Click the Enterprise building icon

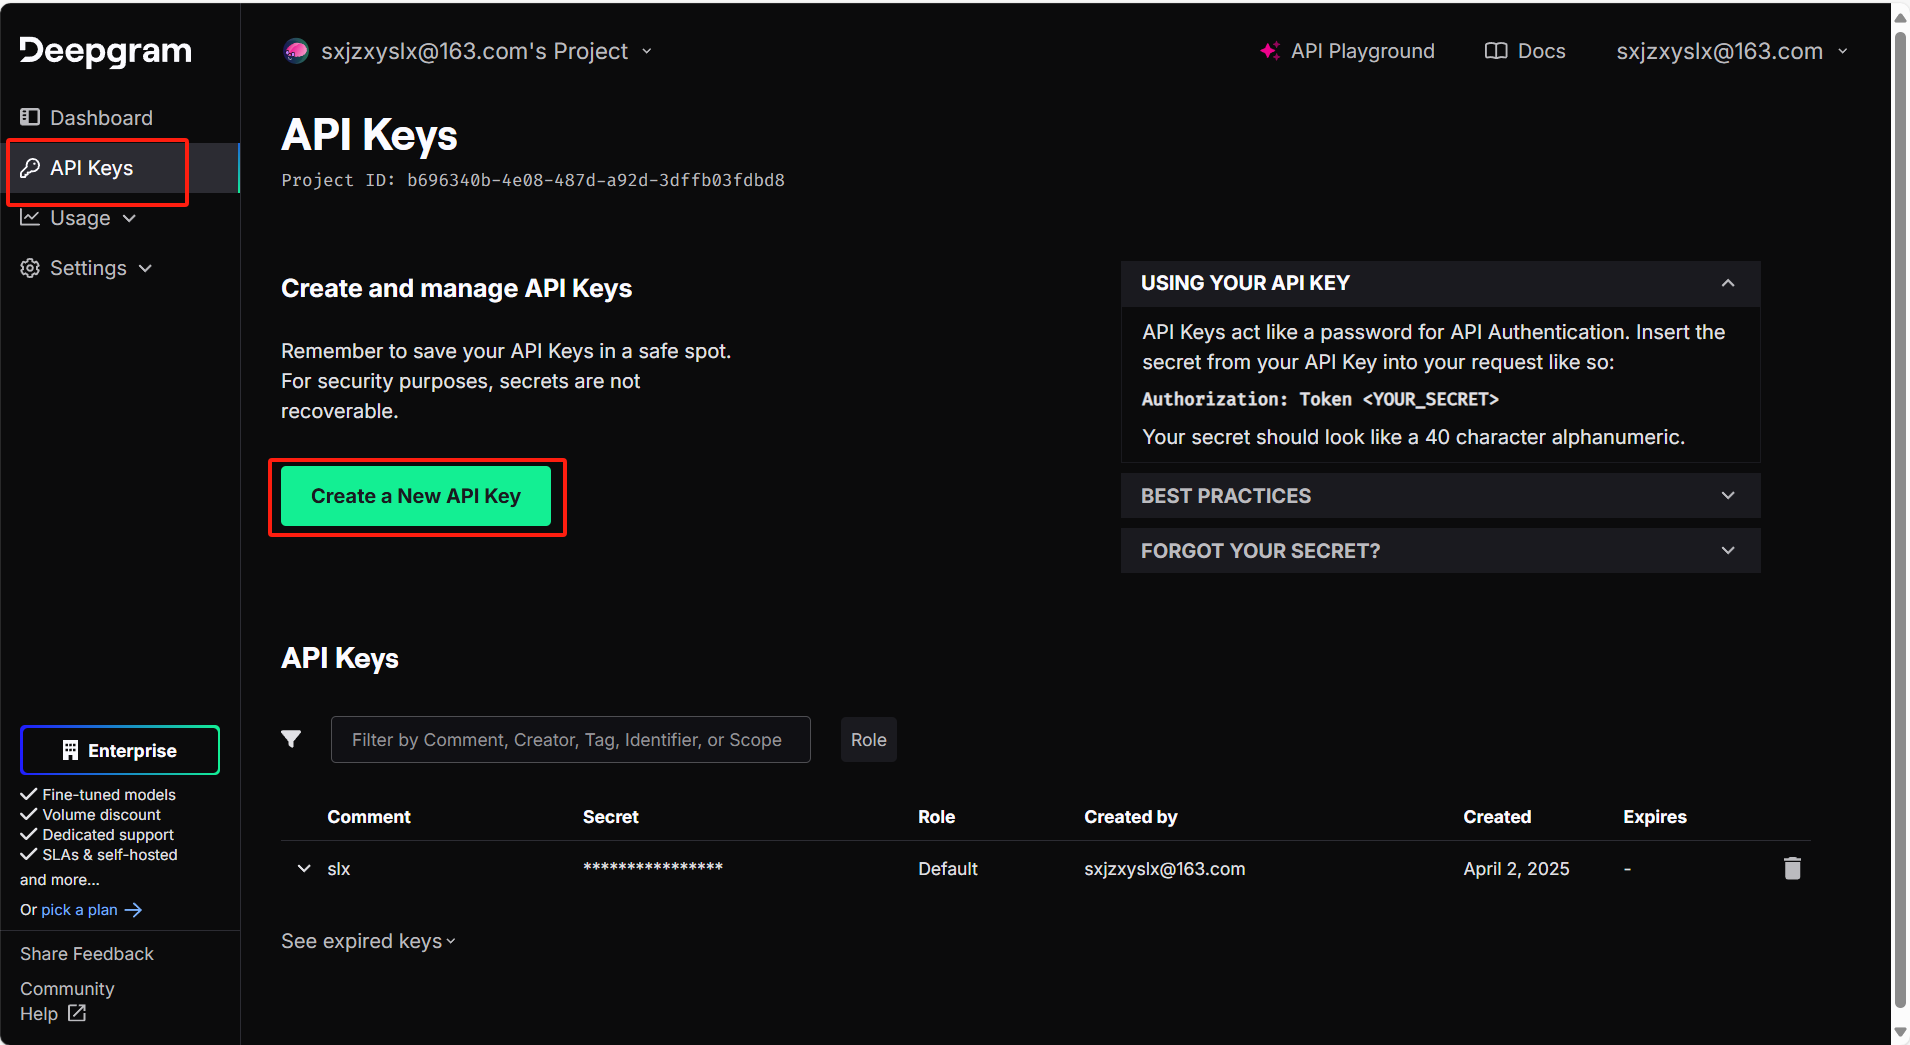tap(70, 750)
